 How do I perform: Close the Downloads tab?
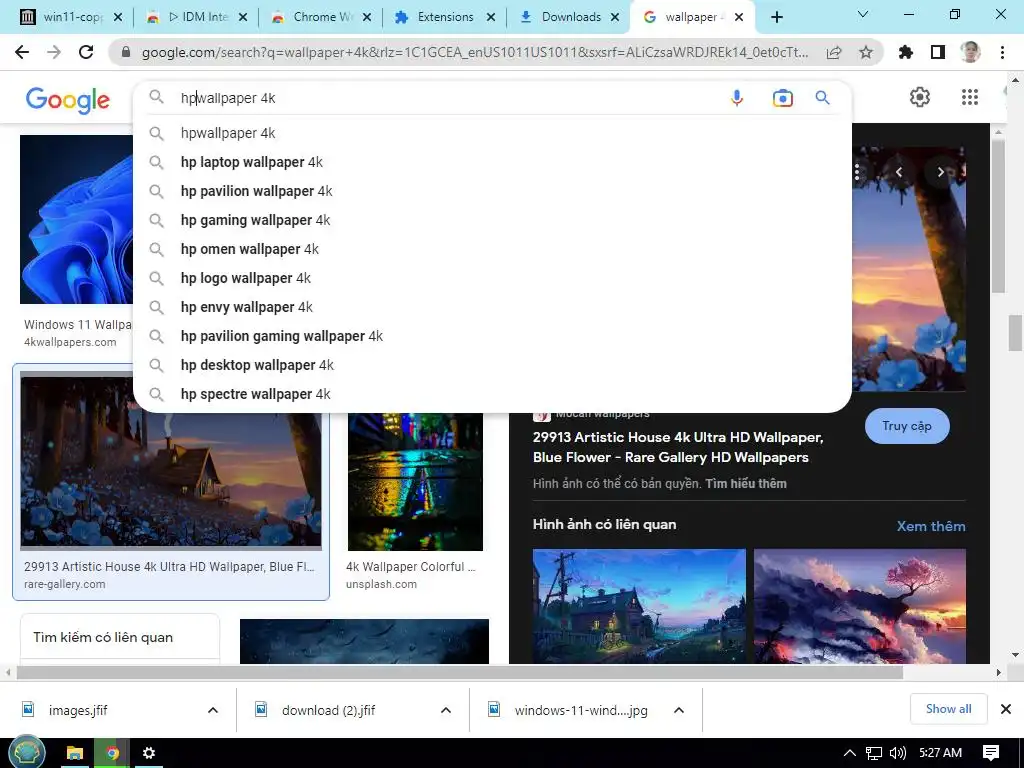615,17
